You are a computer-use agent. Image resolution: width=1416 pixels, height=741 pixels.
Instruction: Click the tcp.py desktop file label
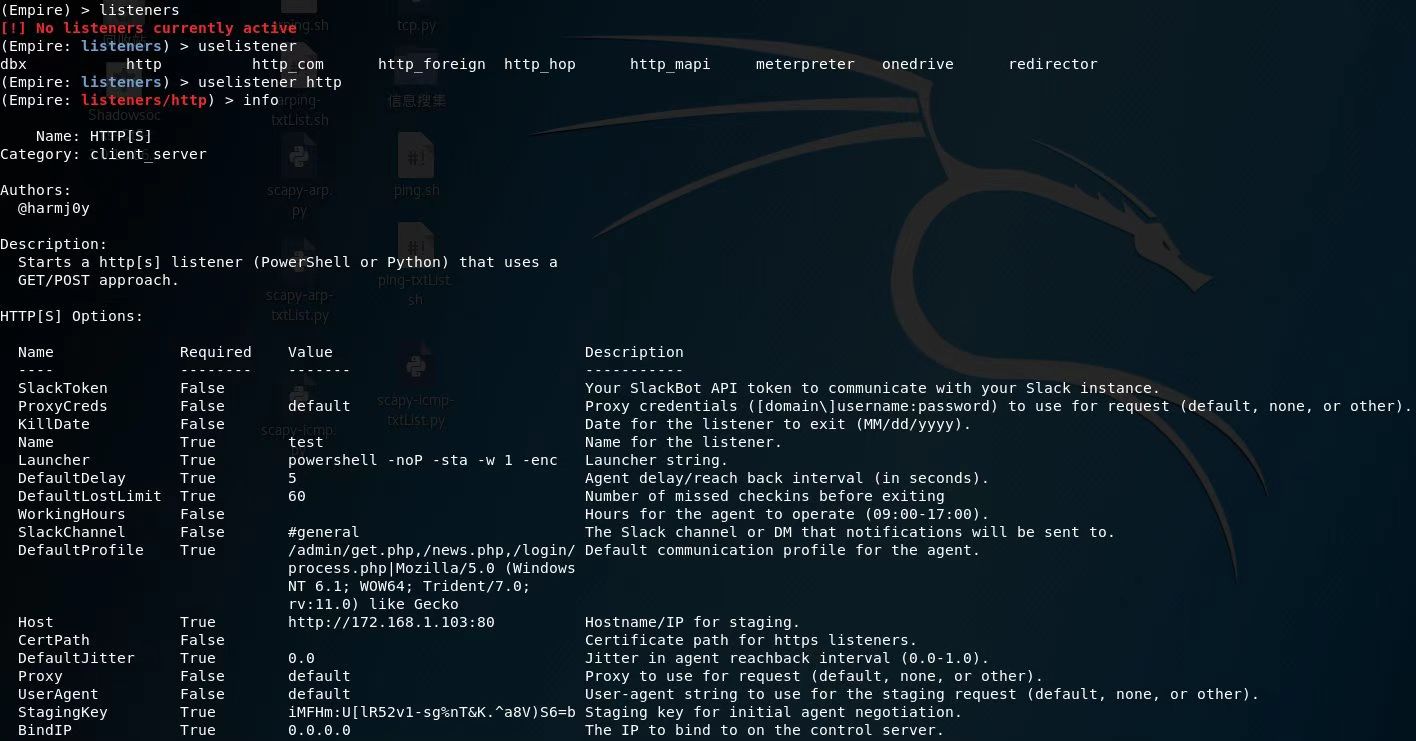tap(416, 24)
